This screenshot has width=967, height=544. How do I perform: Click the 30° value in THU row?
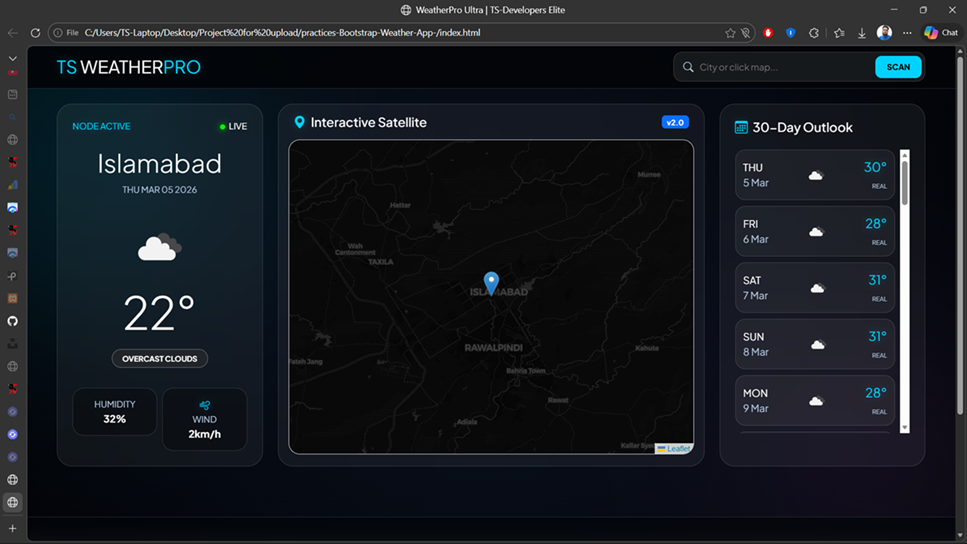(x=875, y=167)
